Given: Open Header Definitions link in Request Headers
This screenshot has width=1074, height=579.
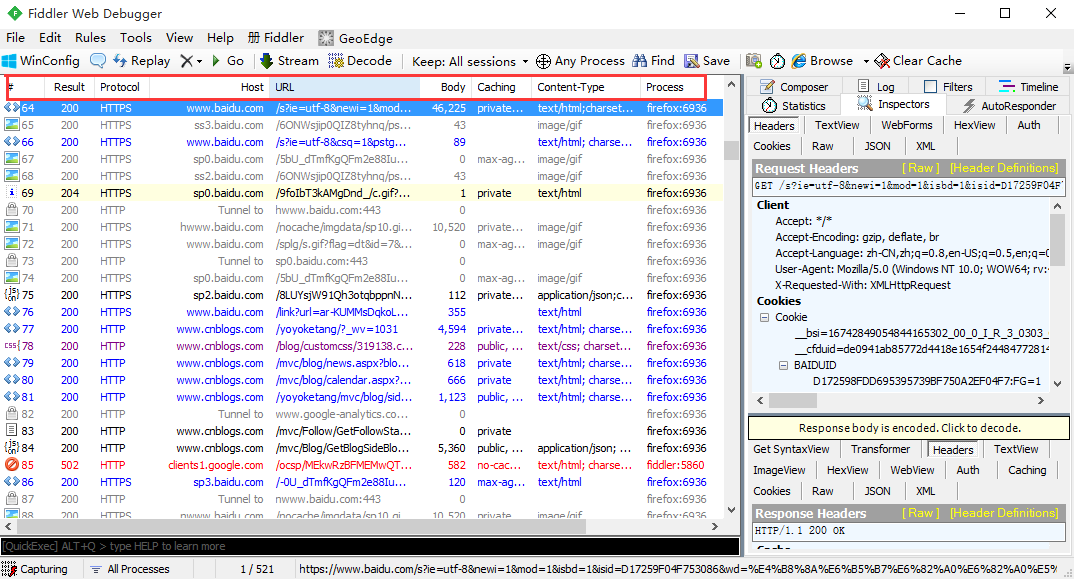Looking at the screenshot, I should point(1004,167).
